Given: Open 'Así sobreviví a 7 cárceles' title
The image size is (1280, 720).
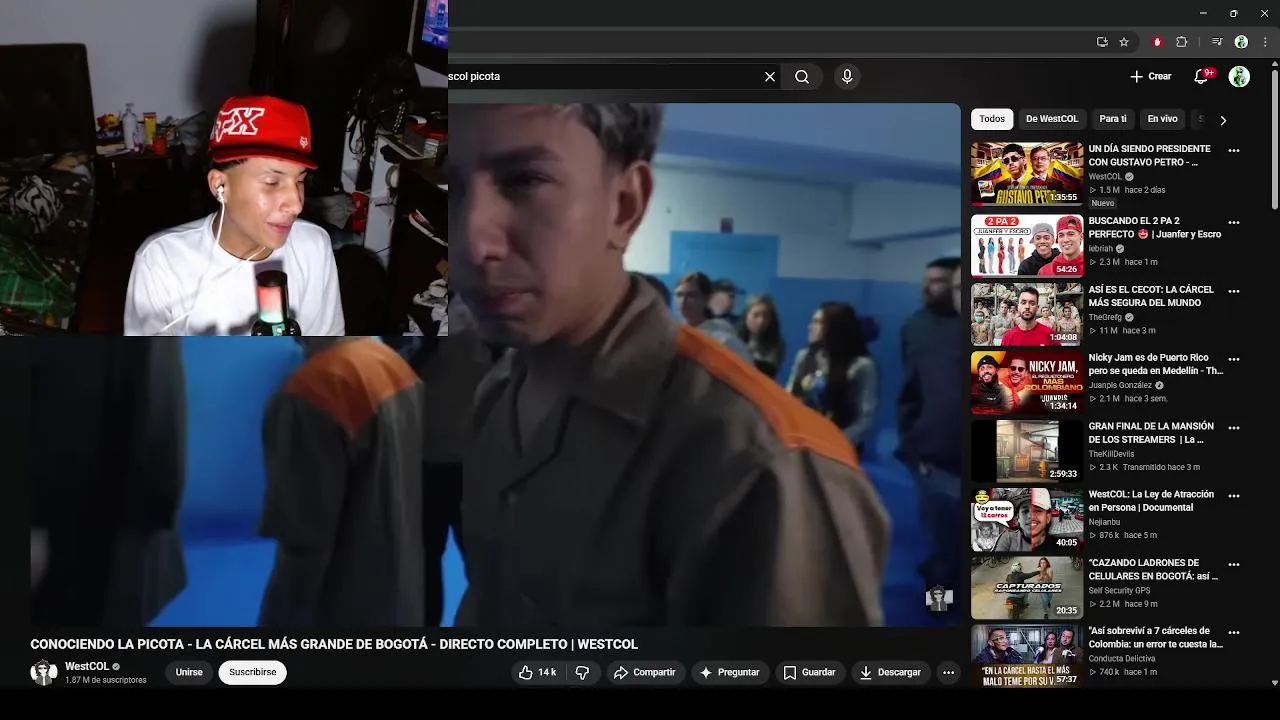Looking at the screenshot, I should [x=1155, y=638].
